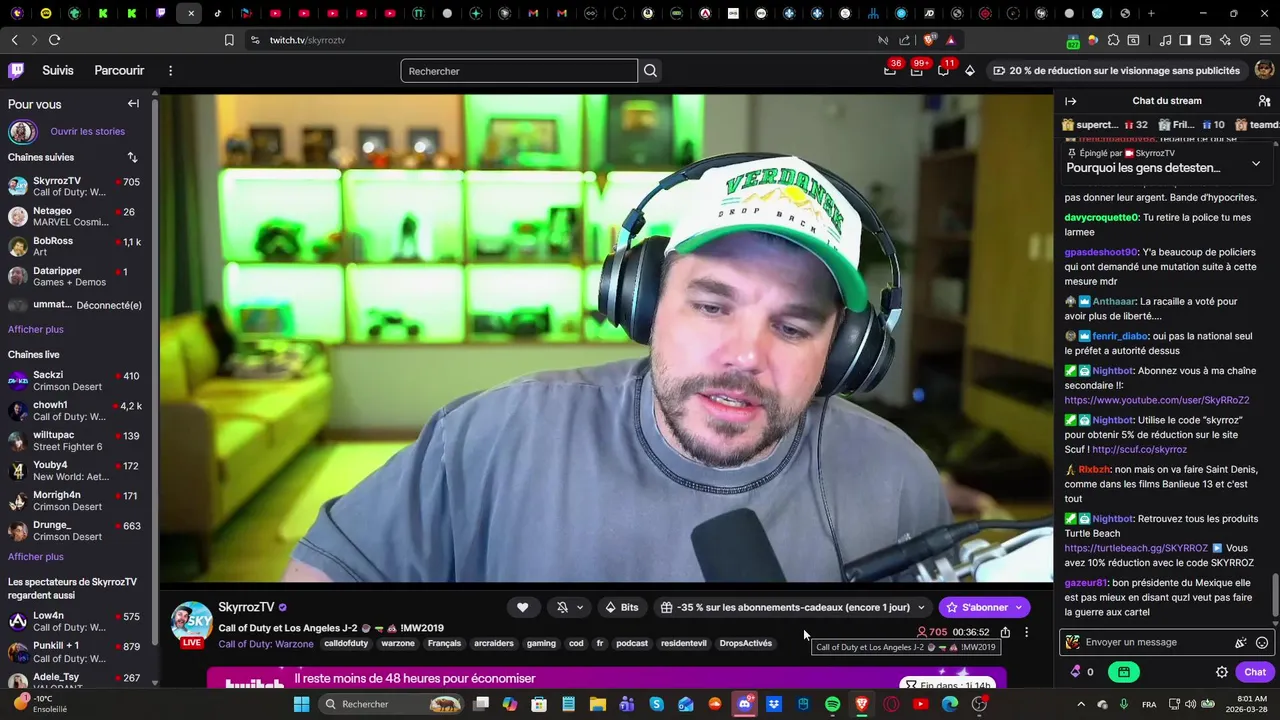Screen dimensions: 1280x720
Task: Open the Twitch home logo
Action: [16, 70]
